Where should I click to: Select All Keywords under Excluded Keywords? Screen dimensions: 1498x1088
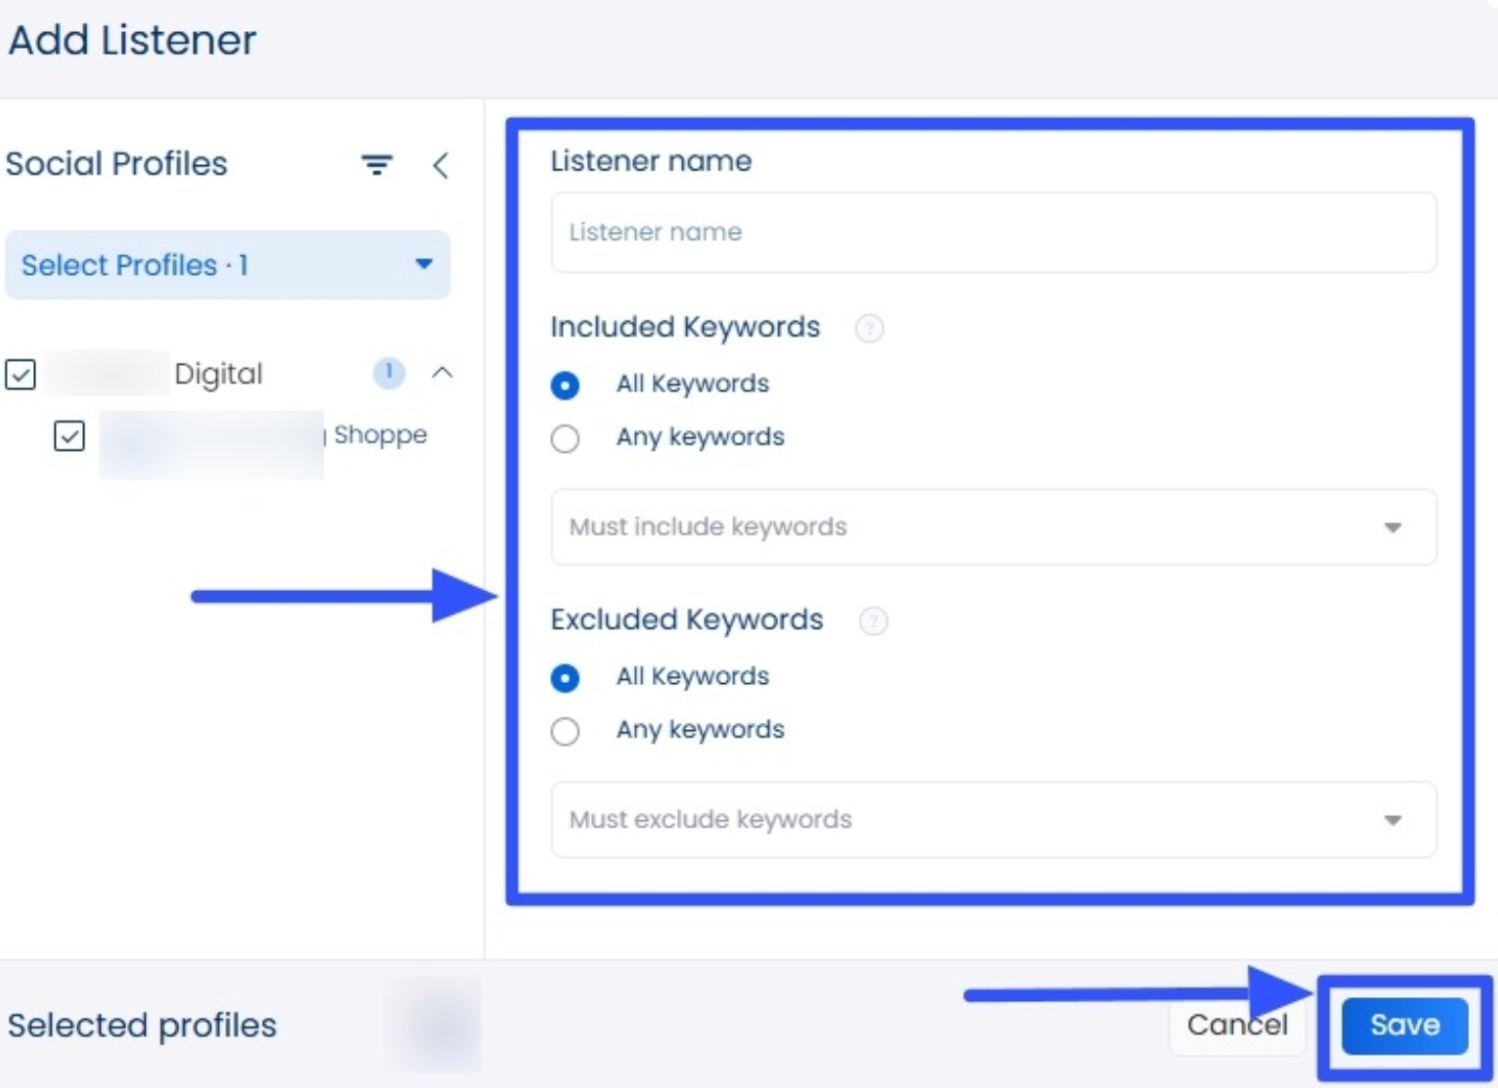pyautogui.click(x=565, y=677)
